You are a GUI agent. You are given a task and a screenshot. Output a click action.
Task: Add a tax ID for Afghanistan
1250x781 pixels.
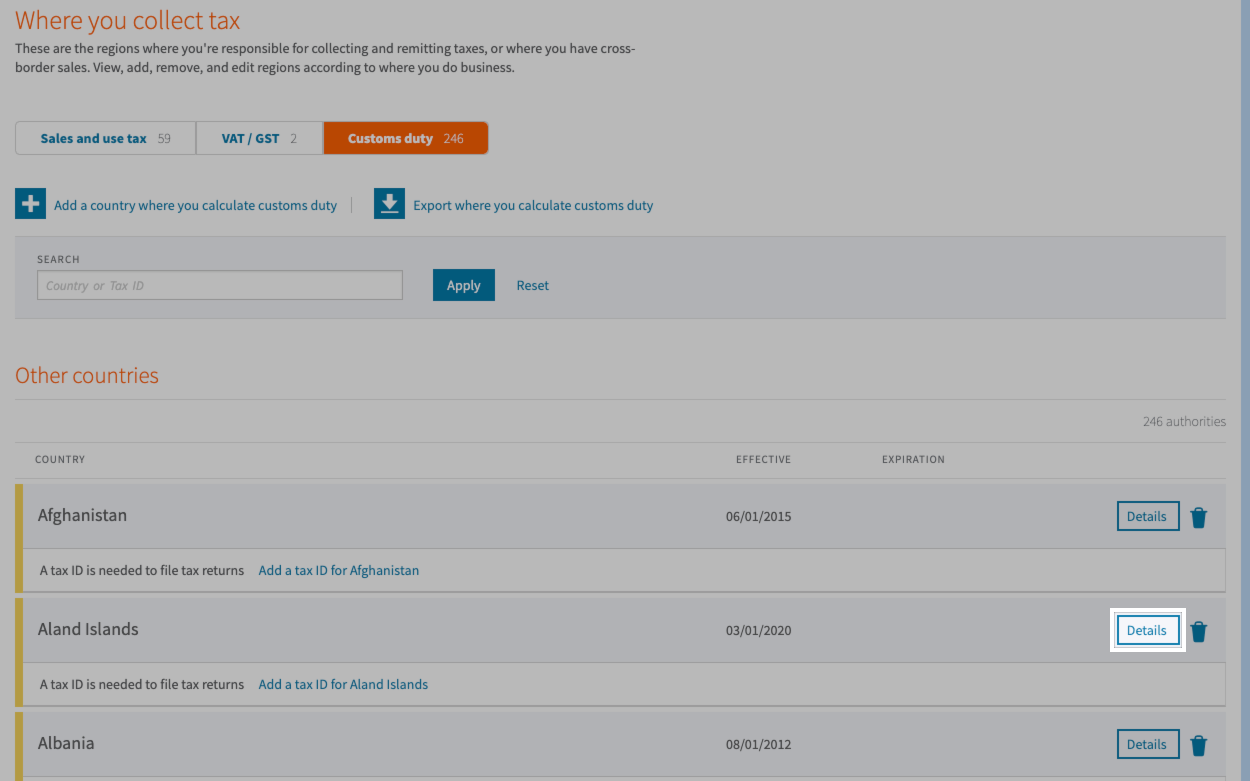tap(338, 570)
